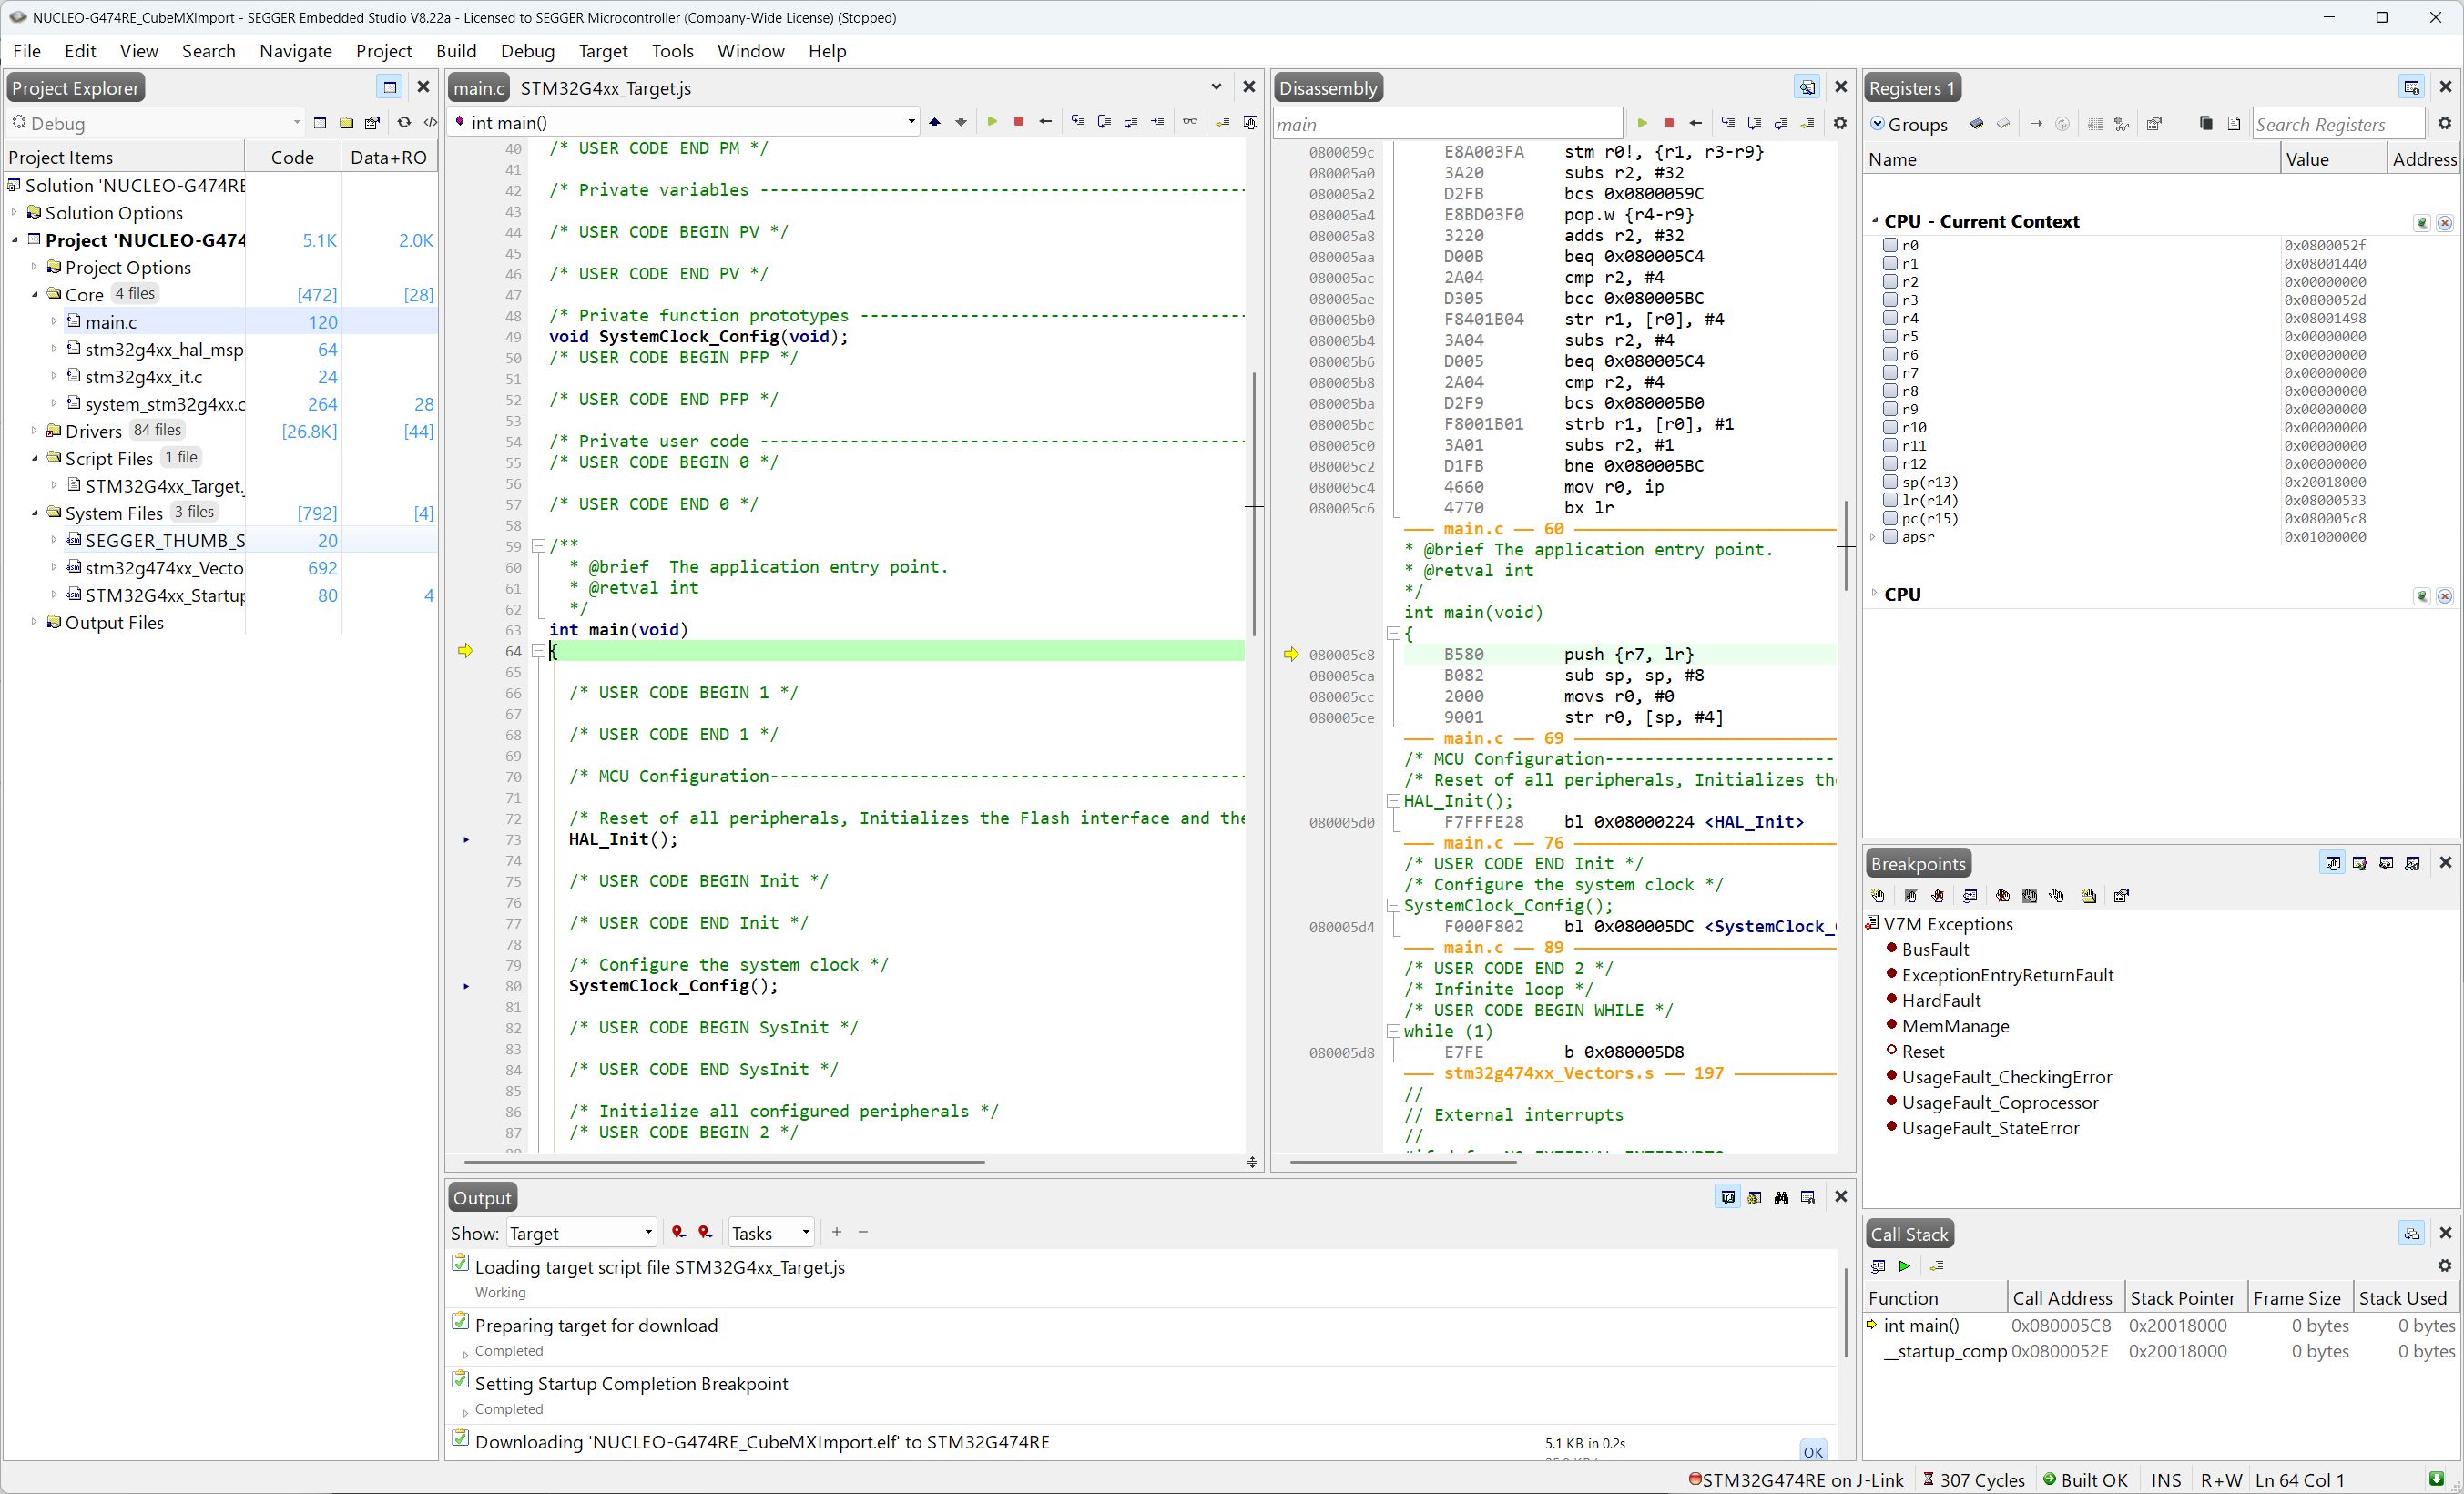This screenshot has width=2464, height=1494.
Task: Click red Stop button in Disassembly toolbar
Action: point(1668,123)
